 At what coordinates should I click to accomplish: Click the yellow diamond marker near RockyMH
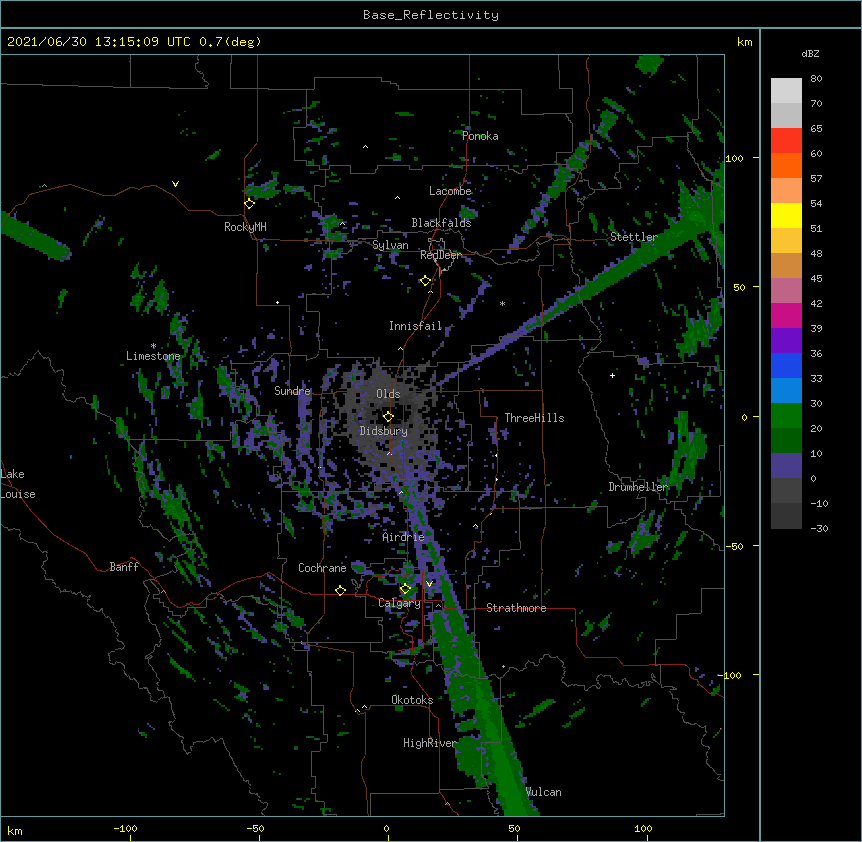click(250, 204)
